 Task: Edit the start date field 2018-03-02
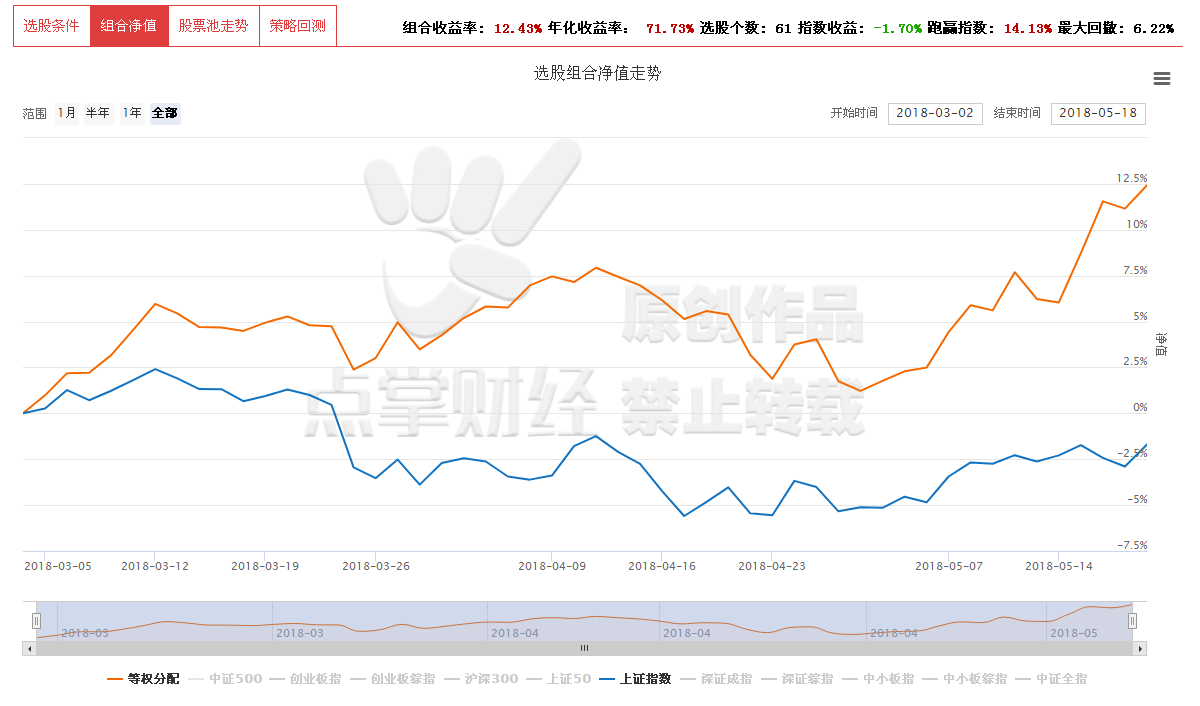tap(935, 113)
